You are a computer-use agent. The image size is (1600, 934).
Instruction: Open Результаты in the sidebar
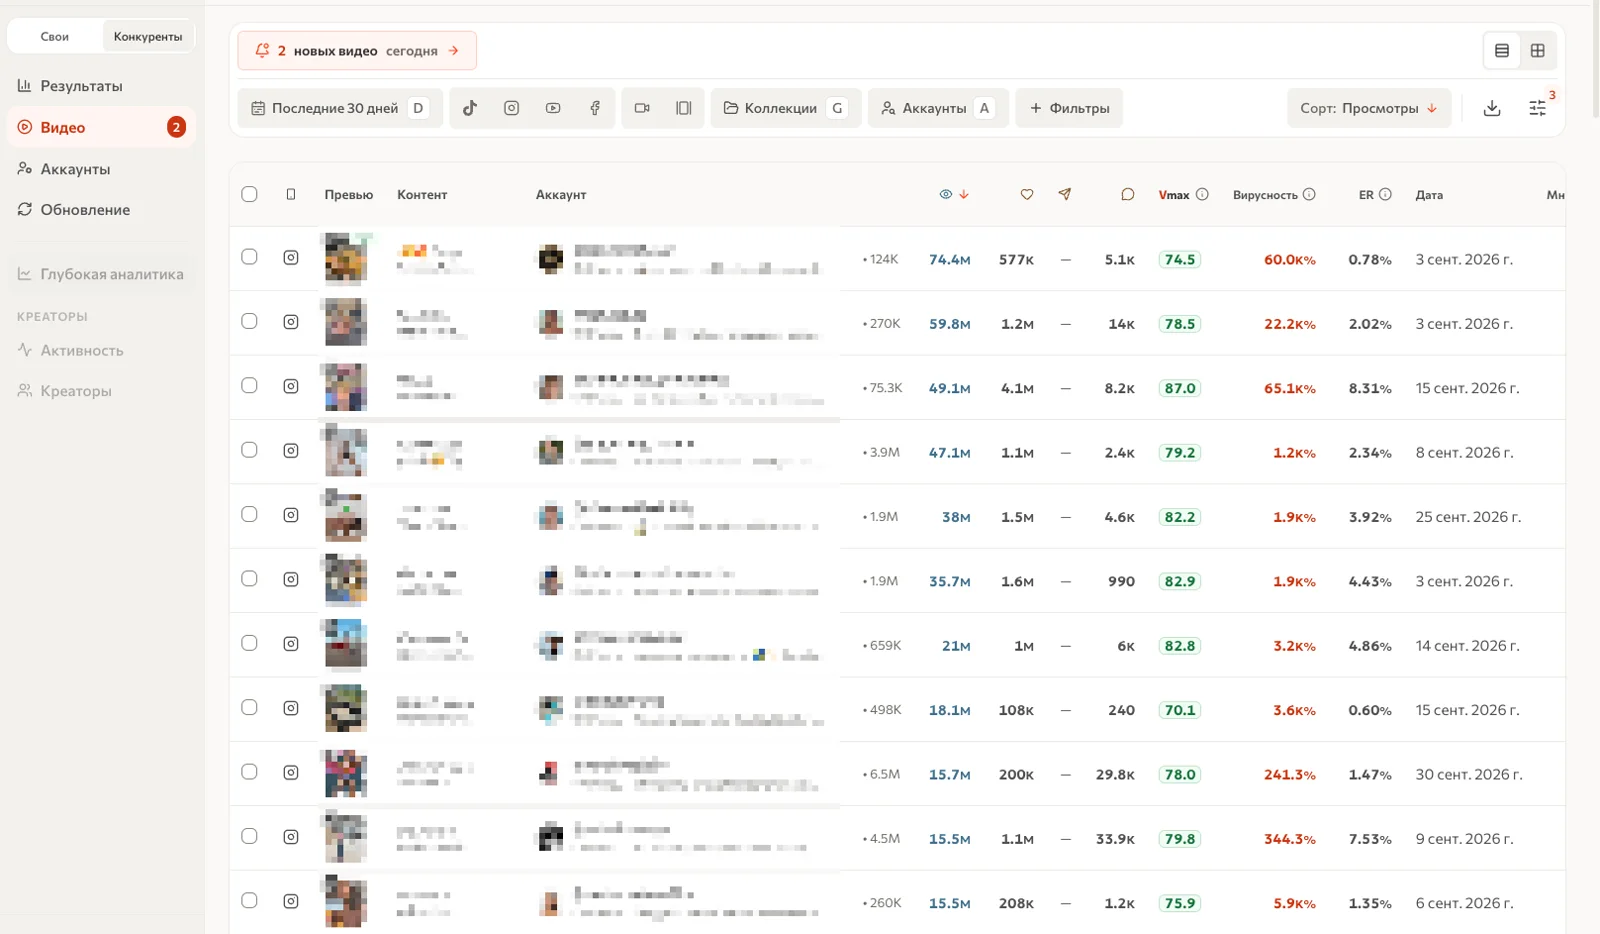coord(101,86)
